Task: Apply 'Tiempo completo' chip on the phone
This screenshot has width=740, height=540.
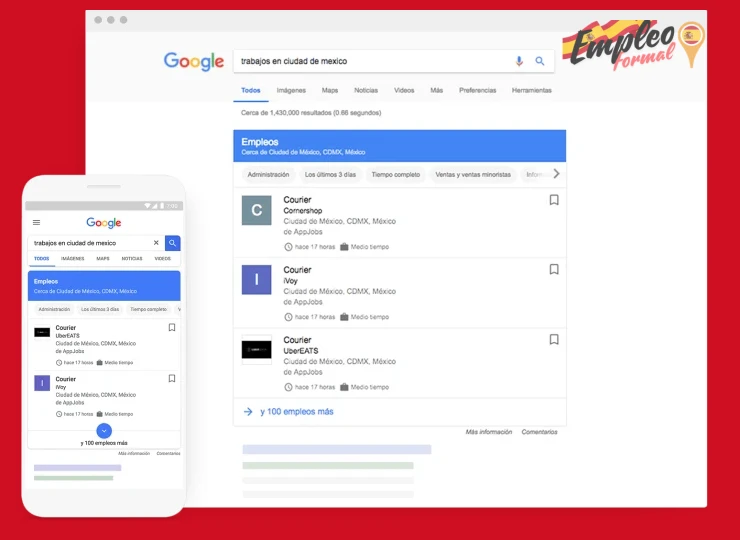Action: coord(149,310)
